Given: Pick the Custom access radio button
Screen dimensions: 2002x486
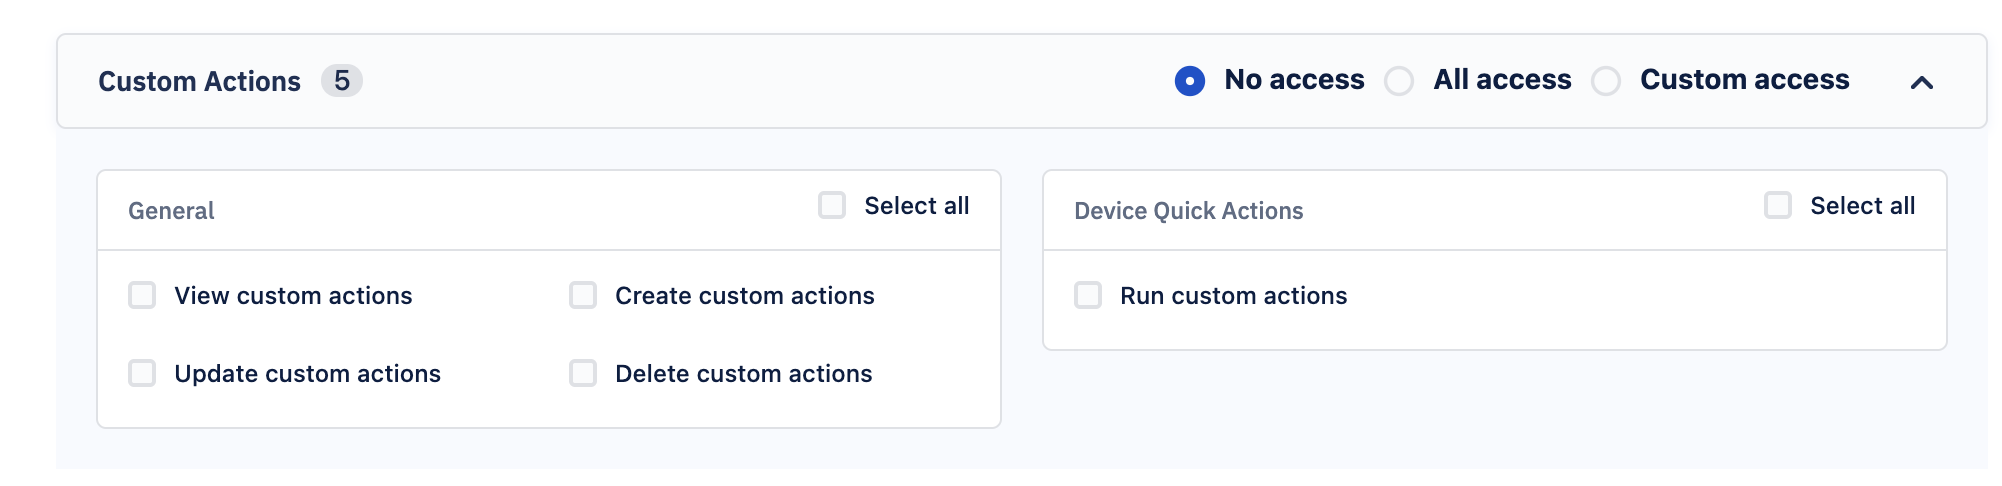Looking at the screenshot, I should click(x=1606, y=81).
